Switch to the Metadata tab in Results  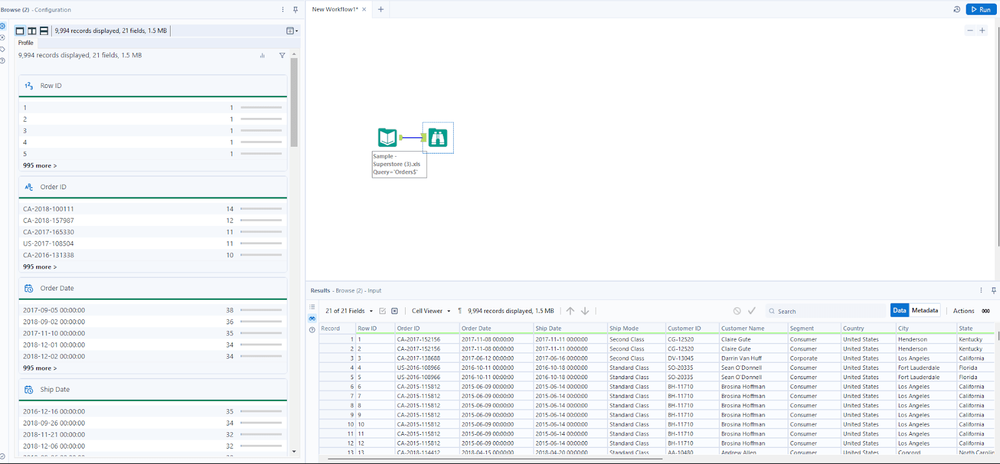pyautogui.click(x=925, y=311)
